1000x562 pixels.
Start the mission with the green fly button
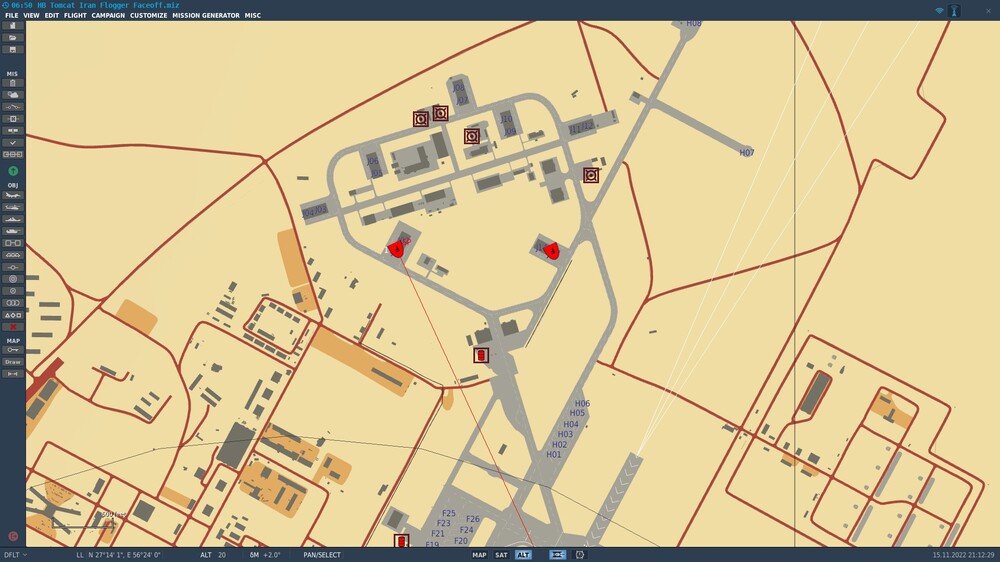coord(13,171)
